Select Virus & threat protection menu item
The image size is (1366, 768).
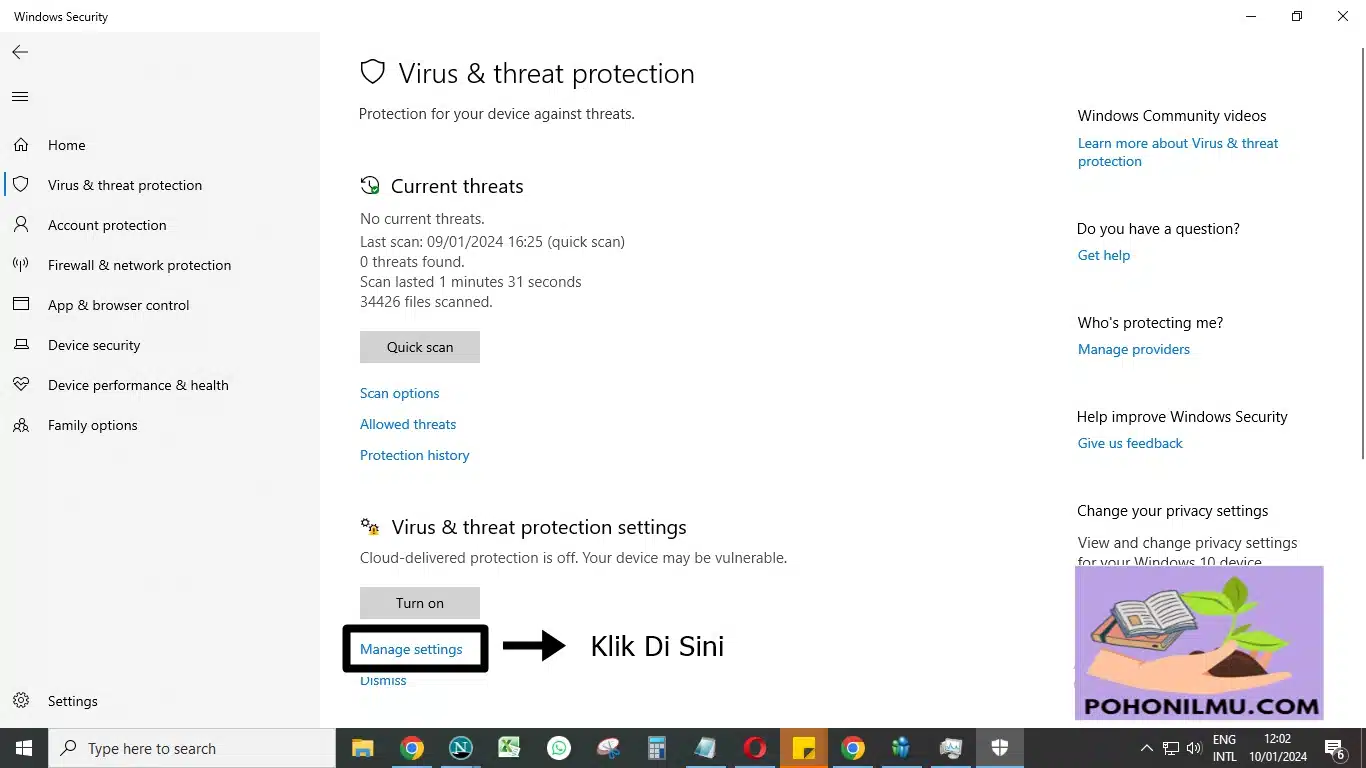pyautogui.click(x=125, y=185)
